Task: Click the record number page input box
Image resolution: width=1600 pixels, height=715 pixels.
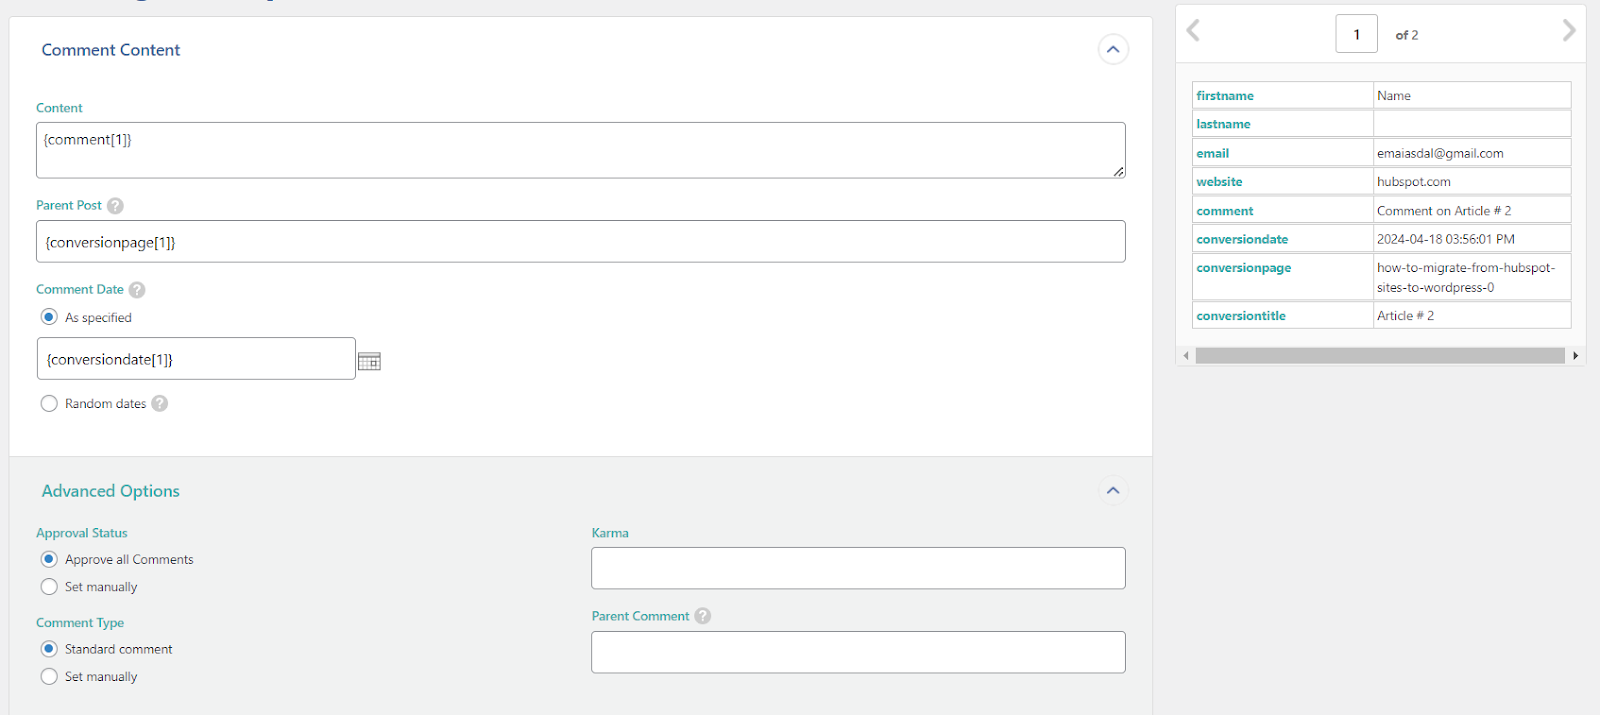Action: 1356,34
